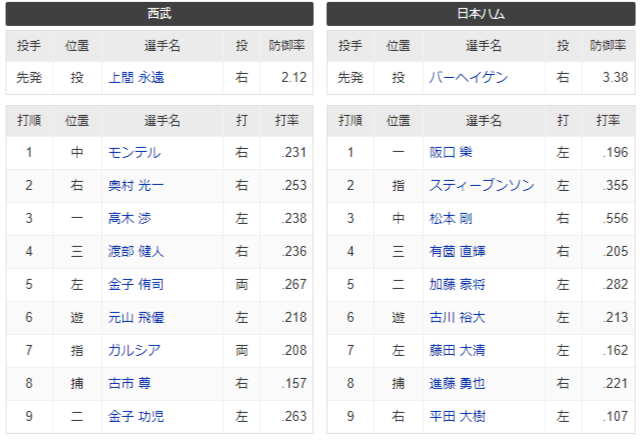
Task: Open バーヘイゲン pitcher profile link
Action: pyautogui.click(x=468, y=77)
